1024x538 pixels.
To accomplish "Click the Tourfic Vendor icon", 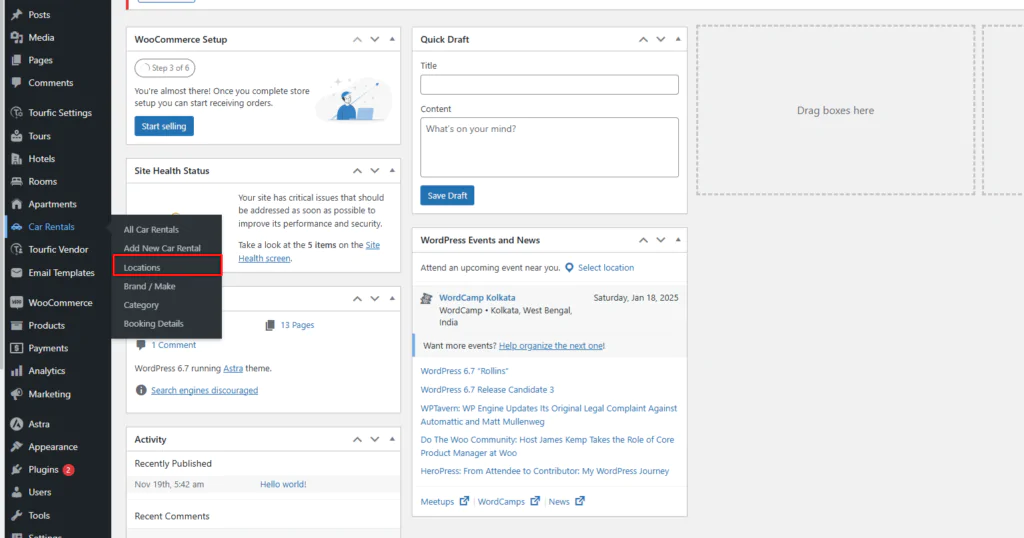I will pos(17,249).
